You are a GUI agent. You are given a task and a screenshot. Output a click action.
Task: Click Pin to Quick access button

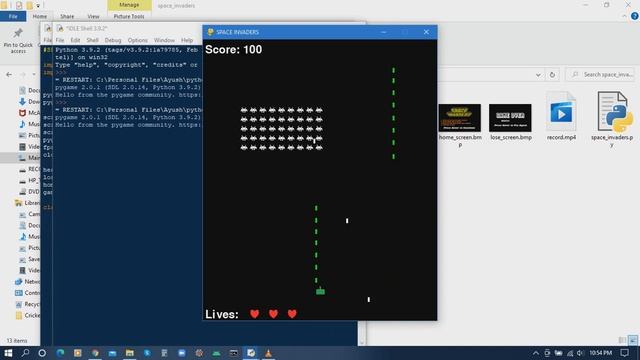18,40
